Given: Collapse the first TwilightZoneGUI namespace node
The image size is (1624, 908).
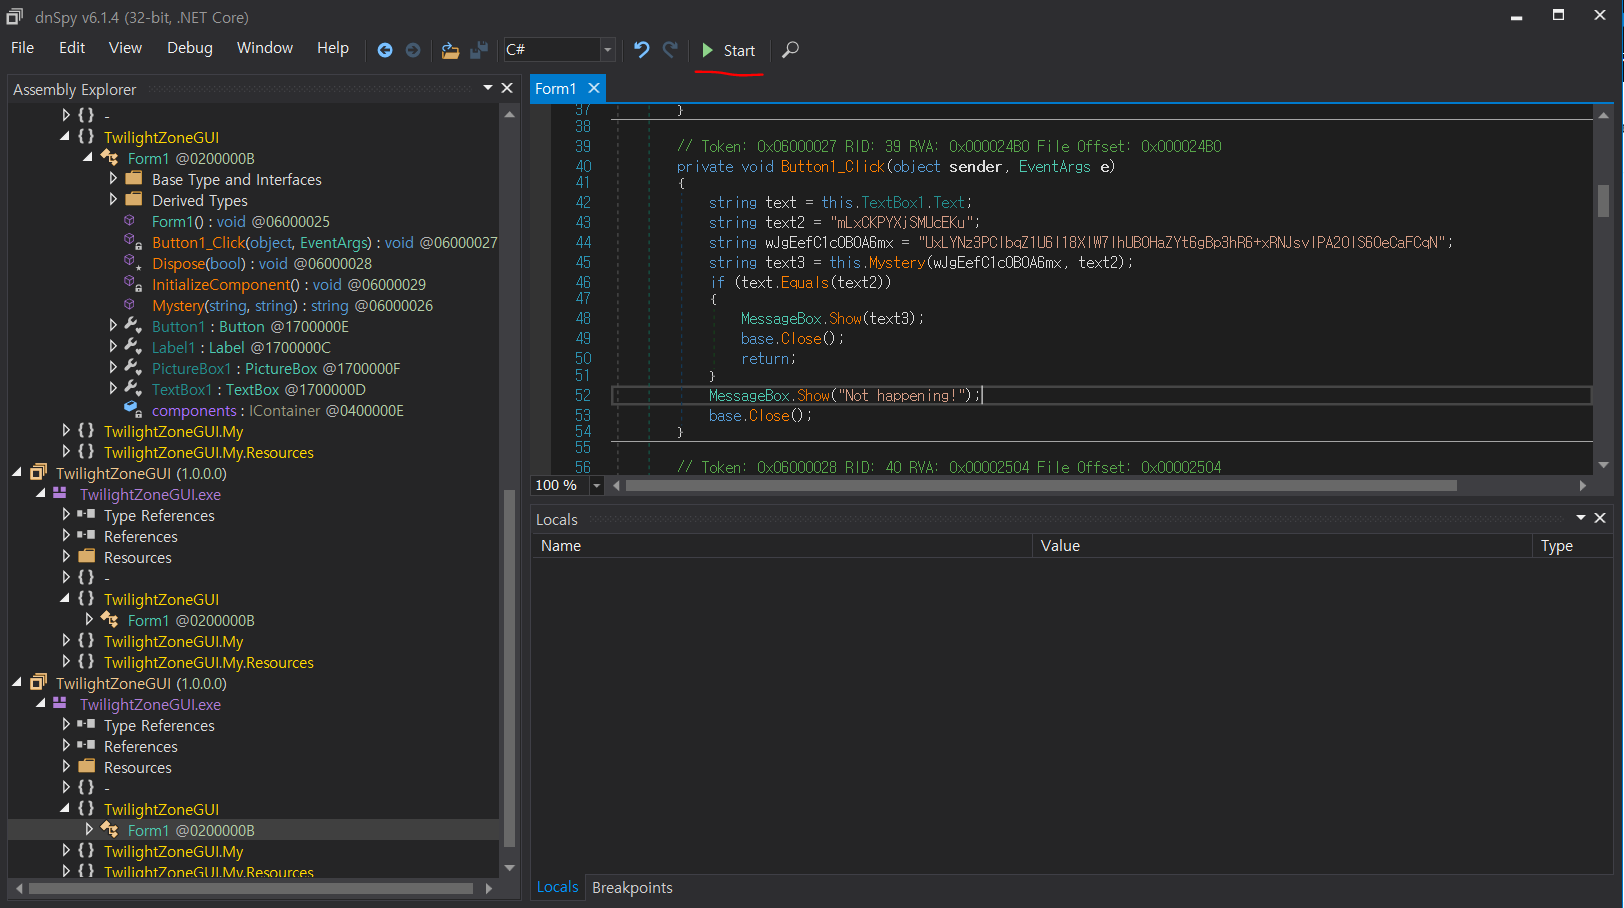Looking at the screenshot, I should point(66,137).
